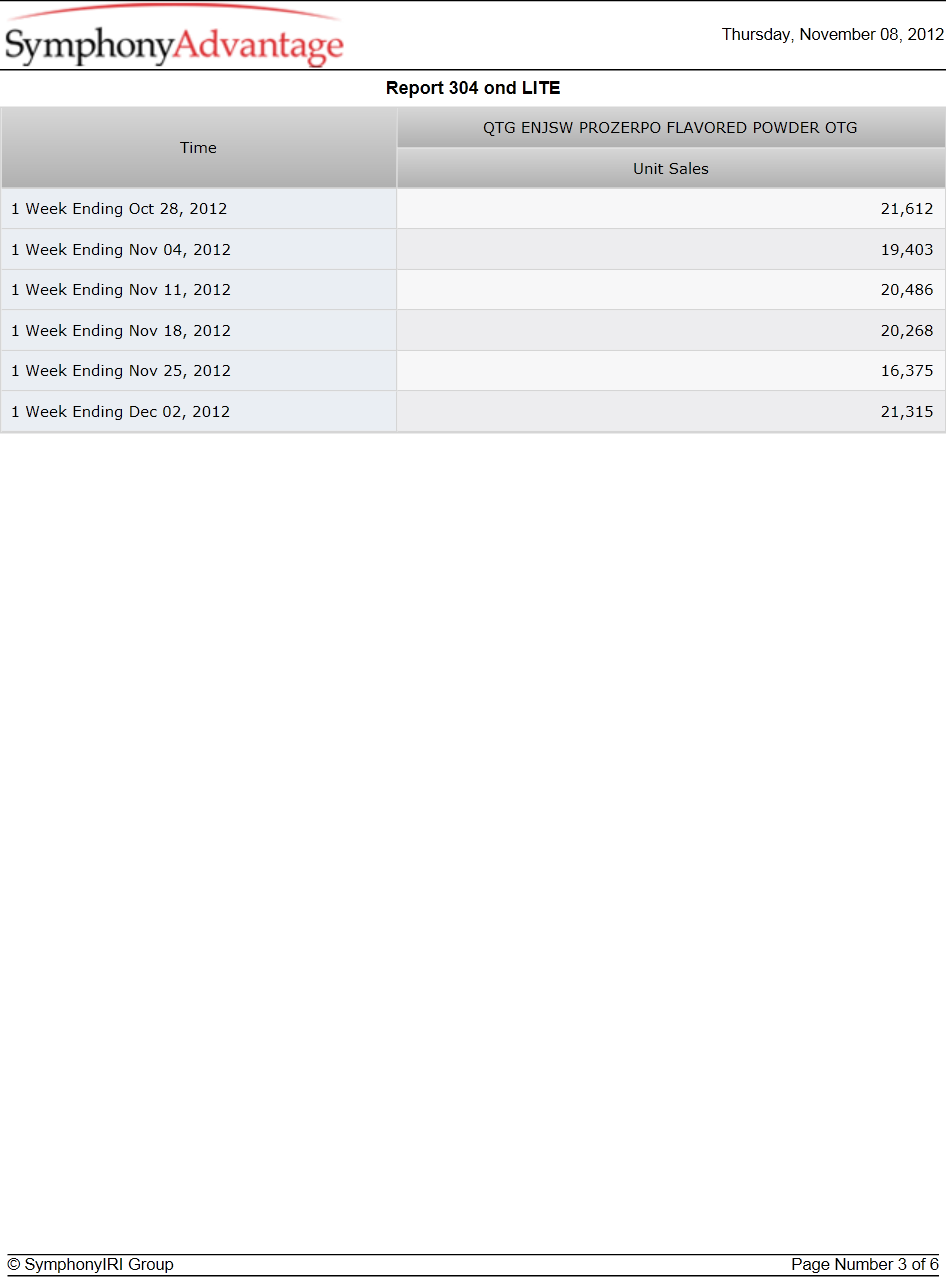Click the 20,486 unit sales value
Screen dimensions: 946x1284
click(907, 290)
